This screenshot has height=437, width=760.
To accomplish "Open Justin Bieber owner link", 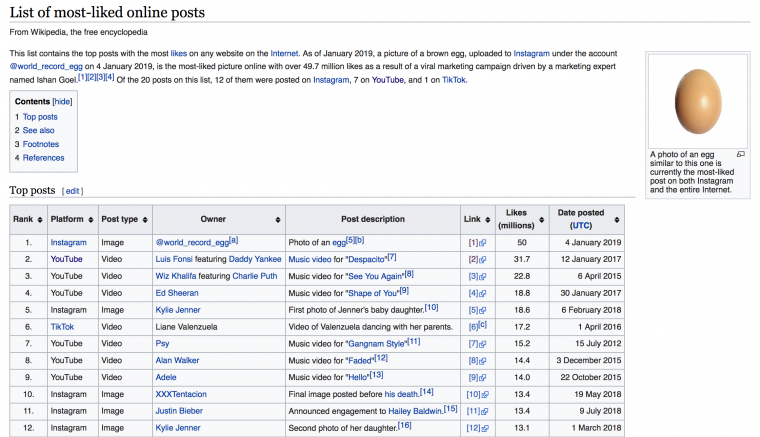I will pyautogui.click(x=179, y=411).
